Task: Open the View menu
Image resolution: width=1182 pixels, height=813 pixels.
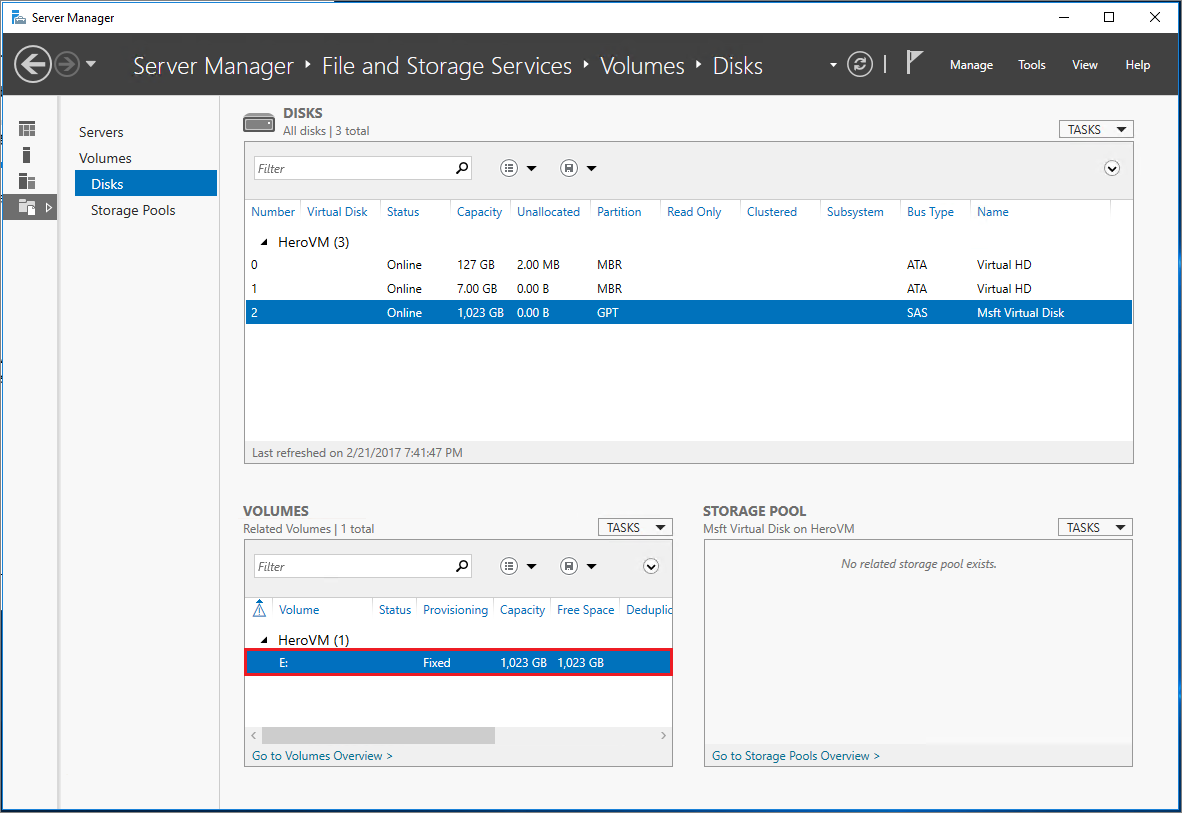Action: [1084, 65]
